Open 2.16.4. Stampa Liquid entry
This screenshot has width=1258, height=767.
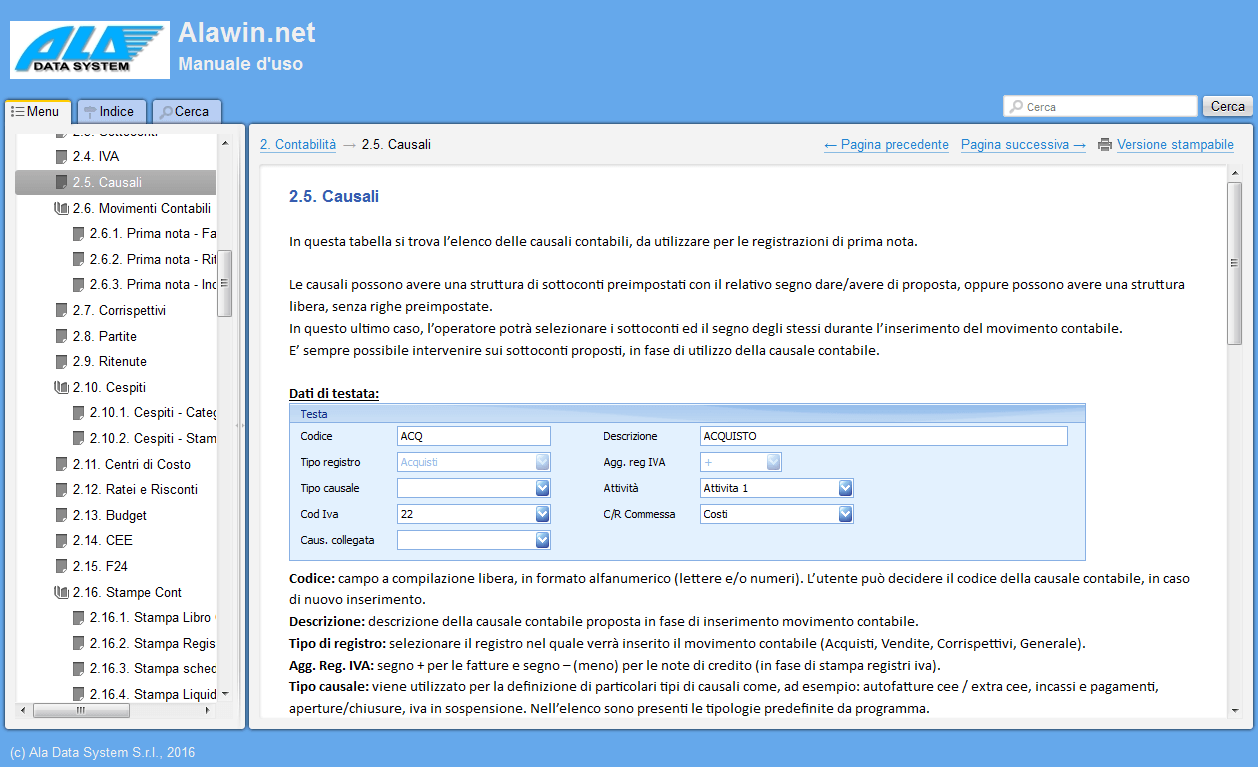click(152, 694)
